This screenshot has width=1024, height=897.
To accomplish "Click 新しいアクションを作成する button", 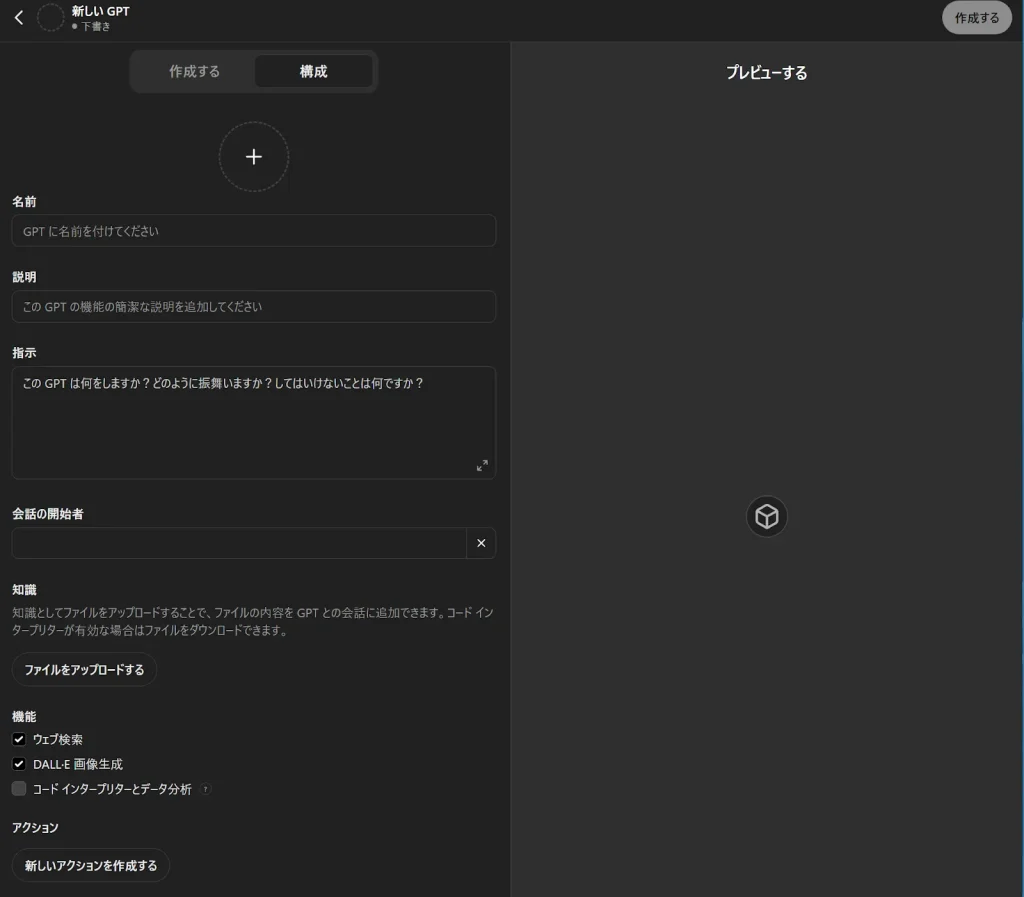I will (91, 866).
